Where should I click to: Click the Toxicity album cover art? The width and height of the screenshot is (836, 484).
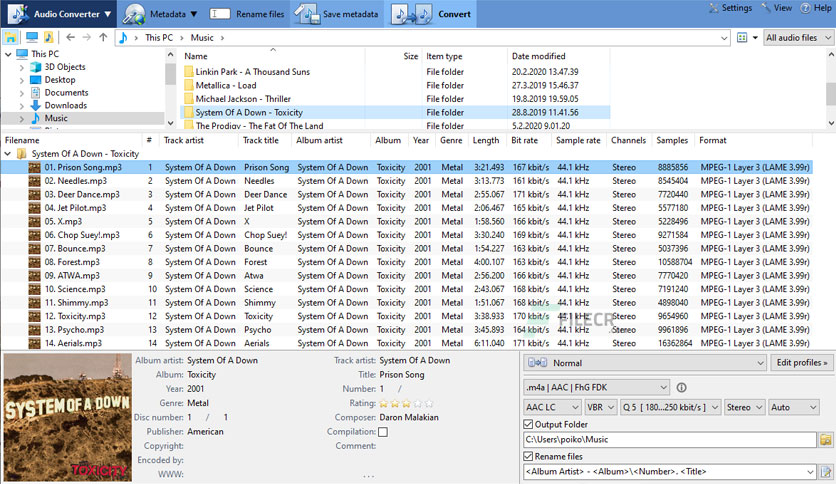[68, 417]
